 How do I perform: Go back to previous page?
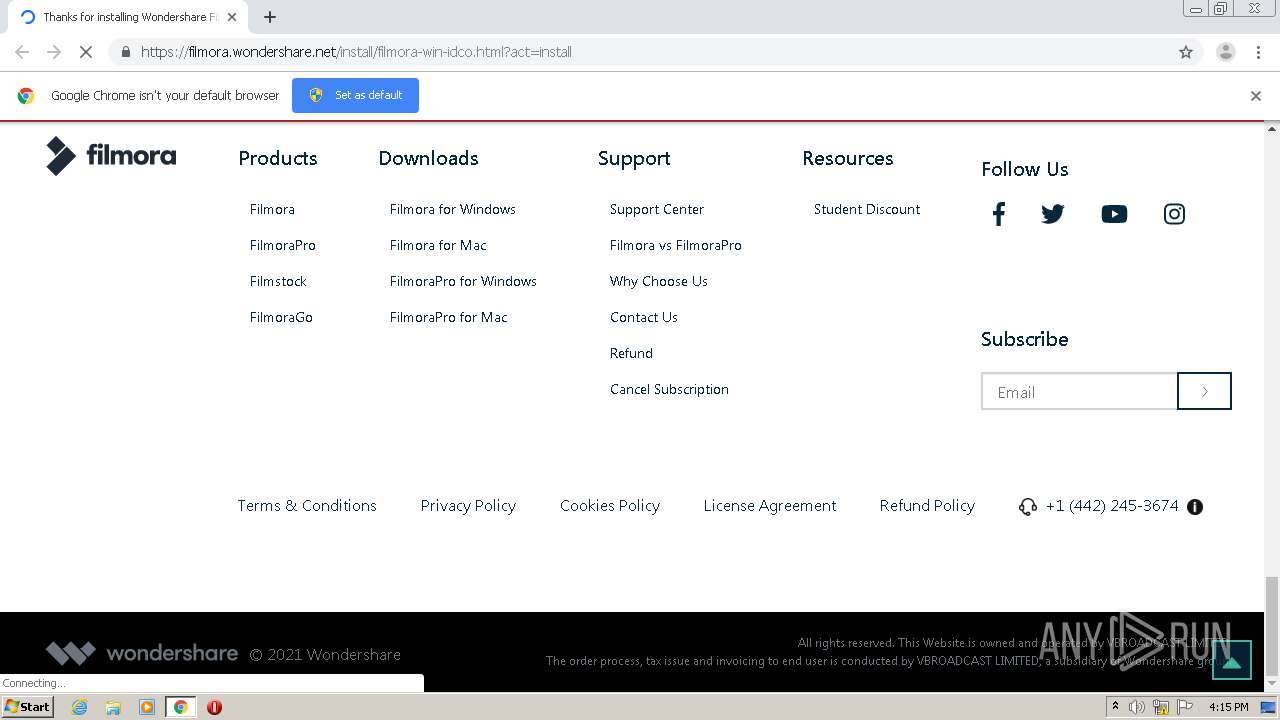[x=22, y=52]
